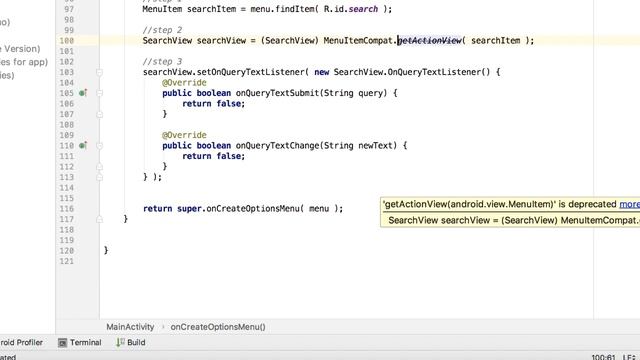Collapse the code block at line 103
This screenshot has height=360, width=640.
coord(99,72)
